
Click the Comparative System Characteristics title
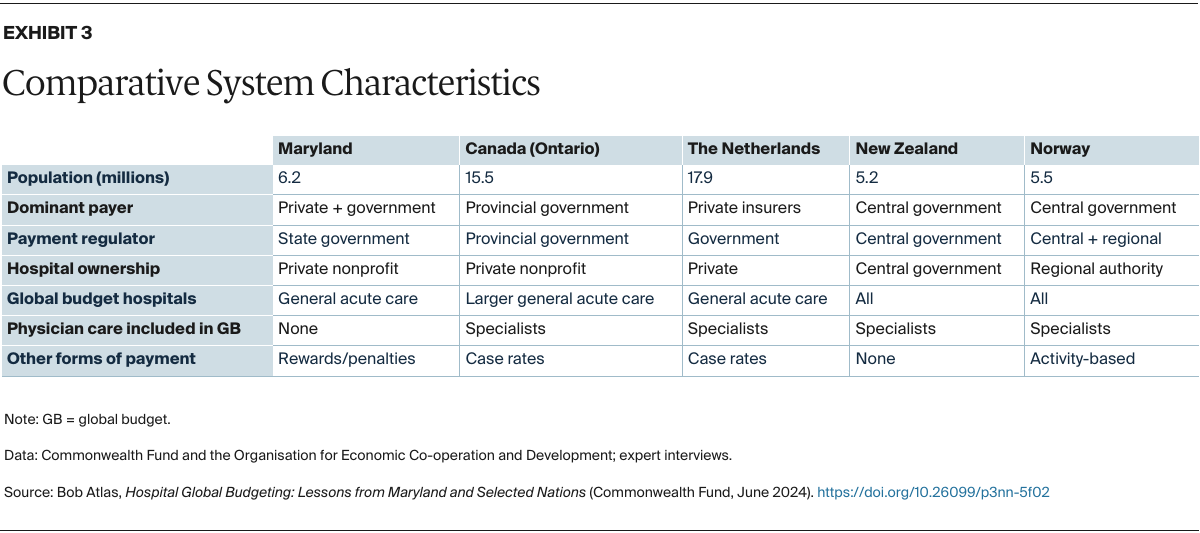[x=271, y=83]
